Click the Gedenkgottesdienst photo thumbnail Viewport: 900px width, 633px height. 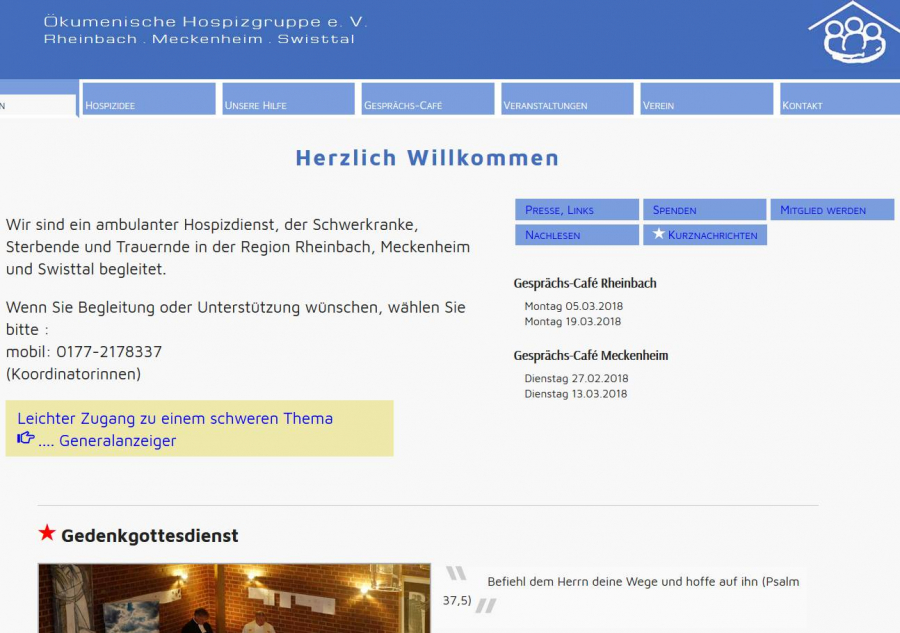coord(234,598)
